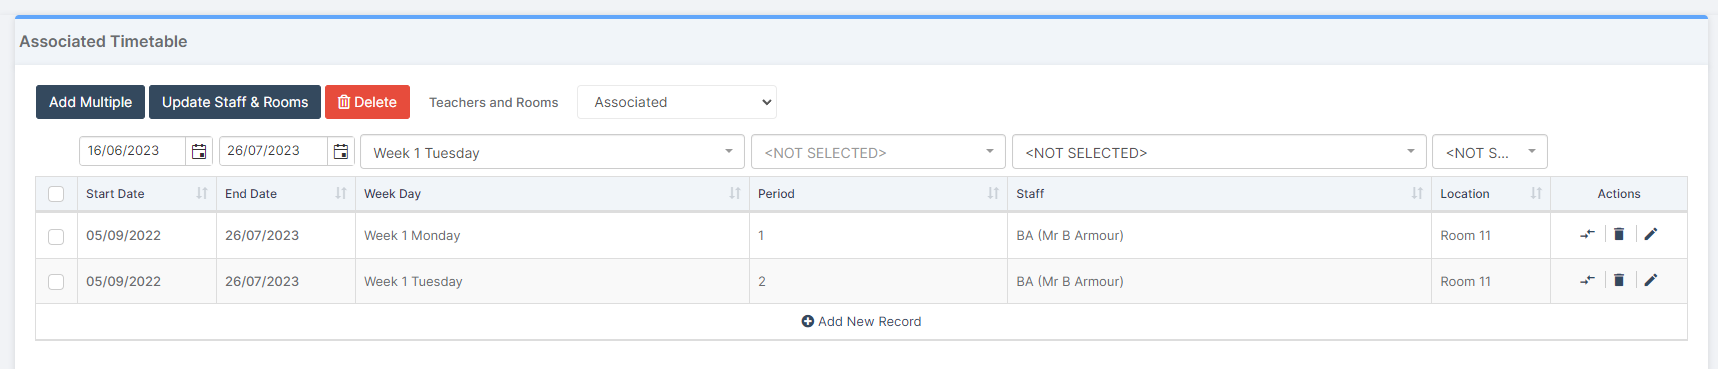Click the swap icon for Week 1 Tuesday row
This screenshot has width=1718, height=369.
pyautogui.click(x=1587, y=280)
